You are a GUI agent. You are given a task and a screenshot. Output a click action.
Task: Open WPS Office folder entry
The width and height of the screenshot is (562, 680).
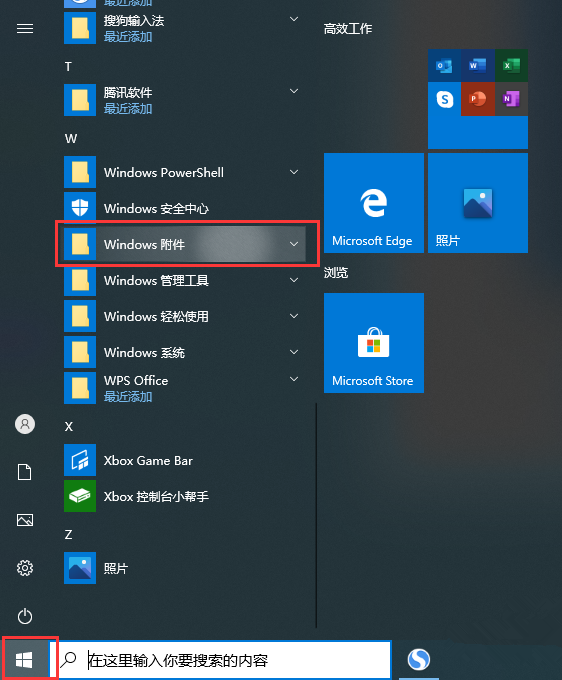(x=185, y=389)
